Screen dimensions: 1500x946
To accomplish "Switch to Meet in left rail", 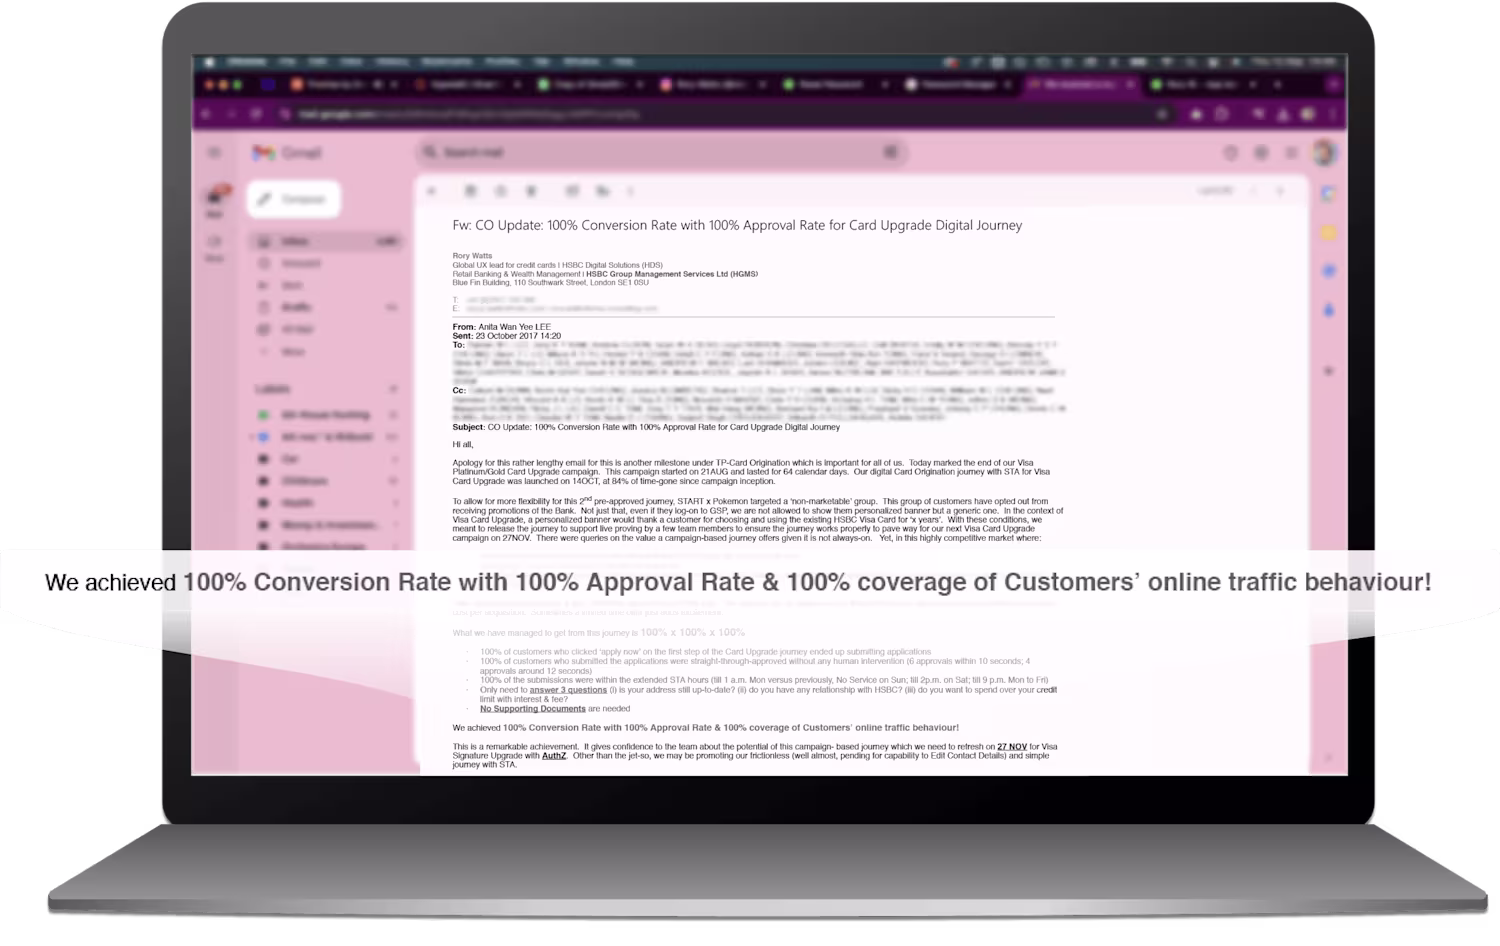I will [x=214, y=248].
